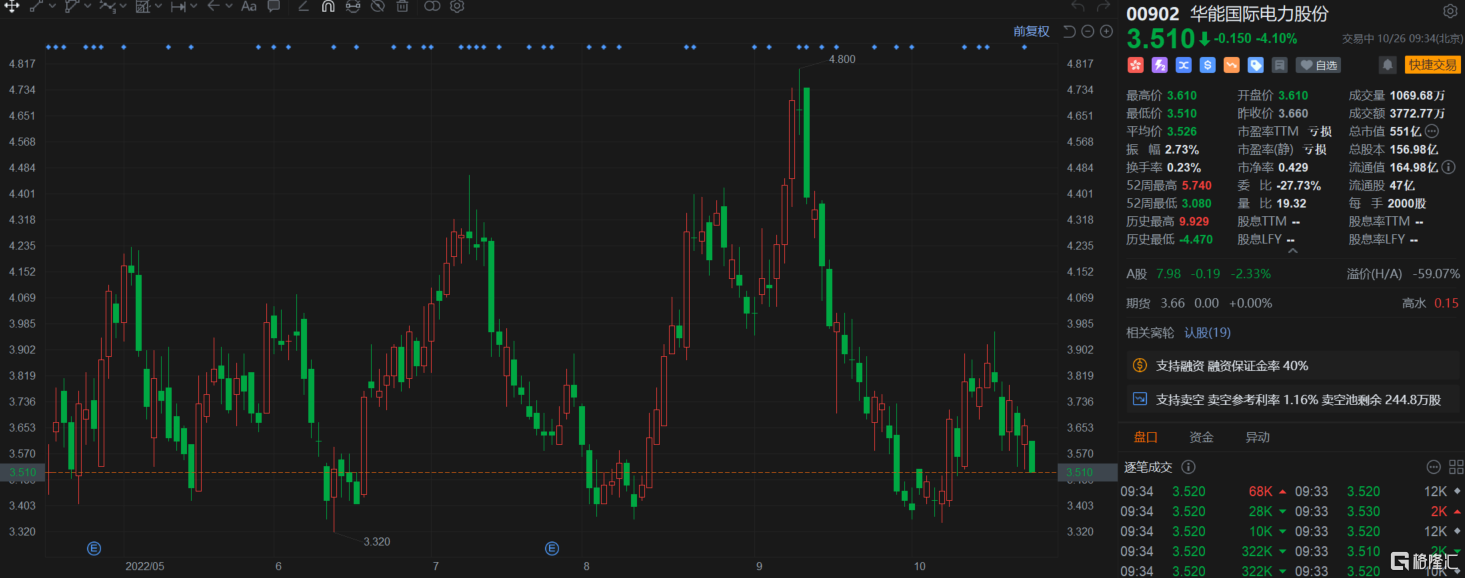Click the blue shuffle connect badge

1183,65
